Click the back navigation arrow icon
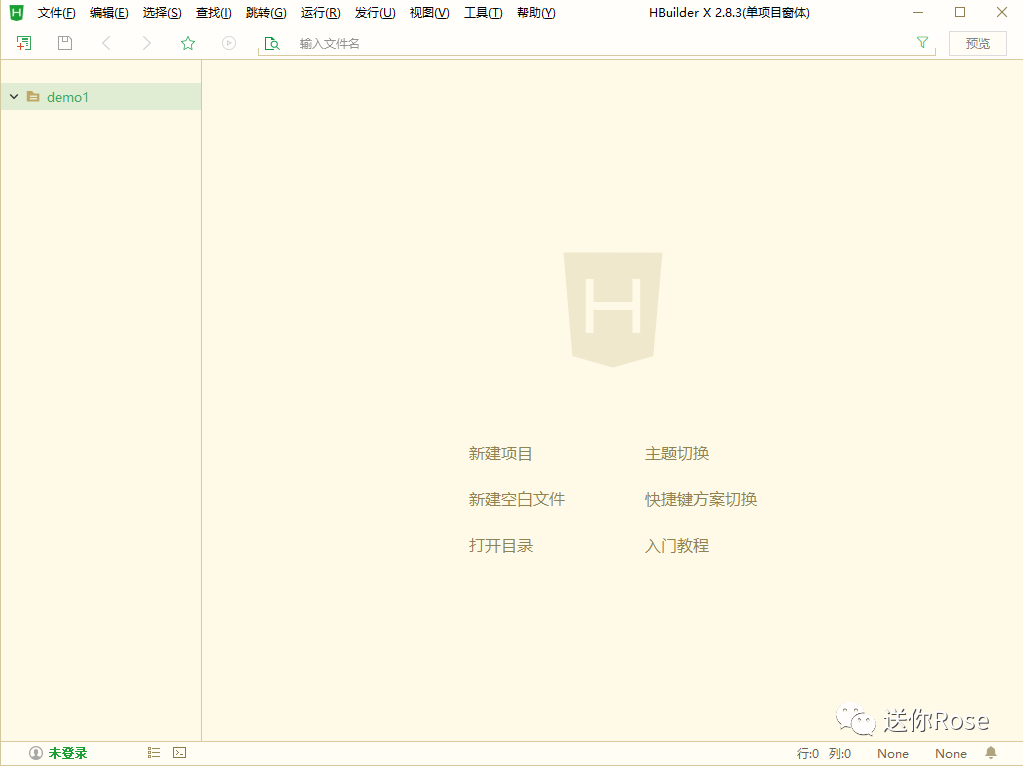Screen dimensions: 1023x766 (106, 43)
